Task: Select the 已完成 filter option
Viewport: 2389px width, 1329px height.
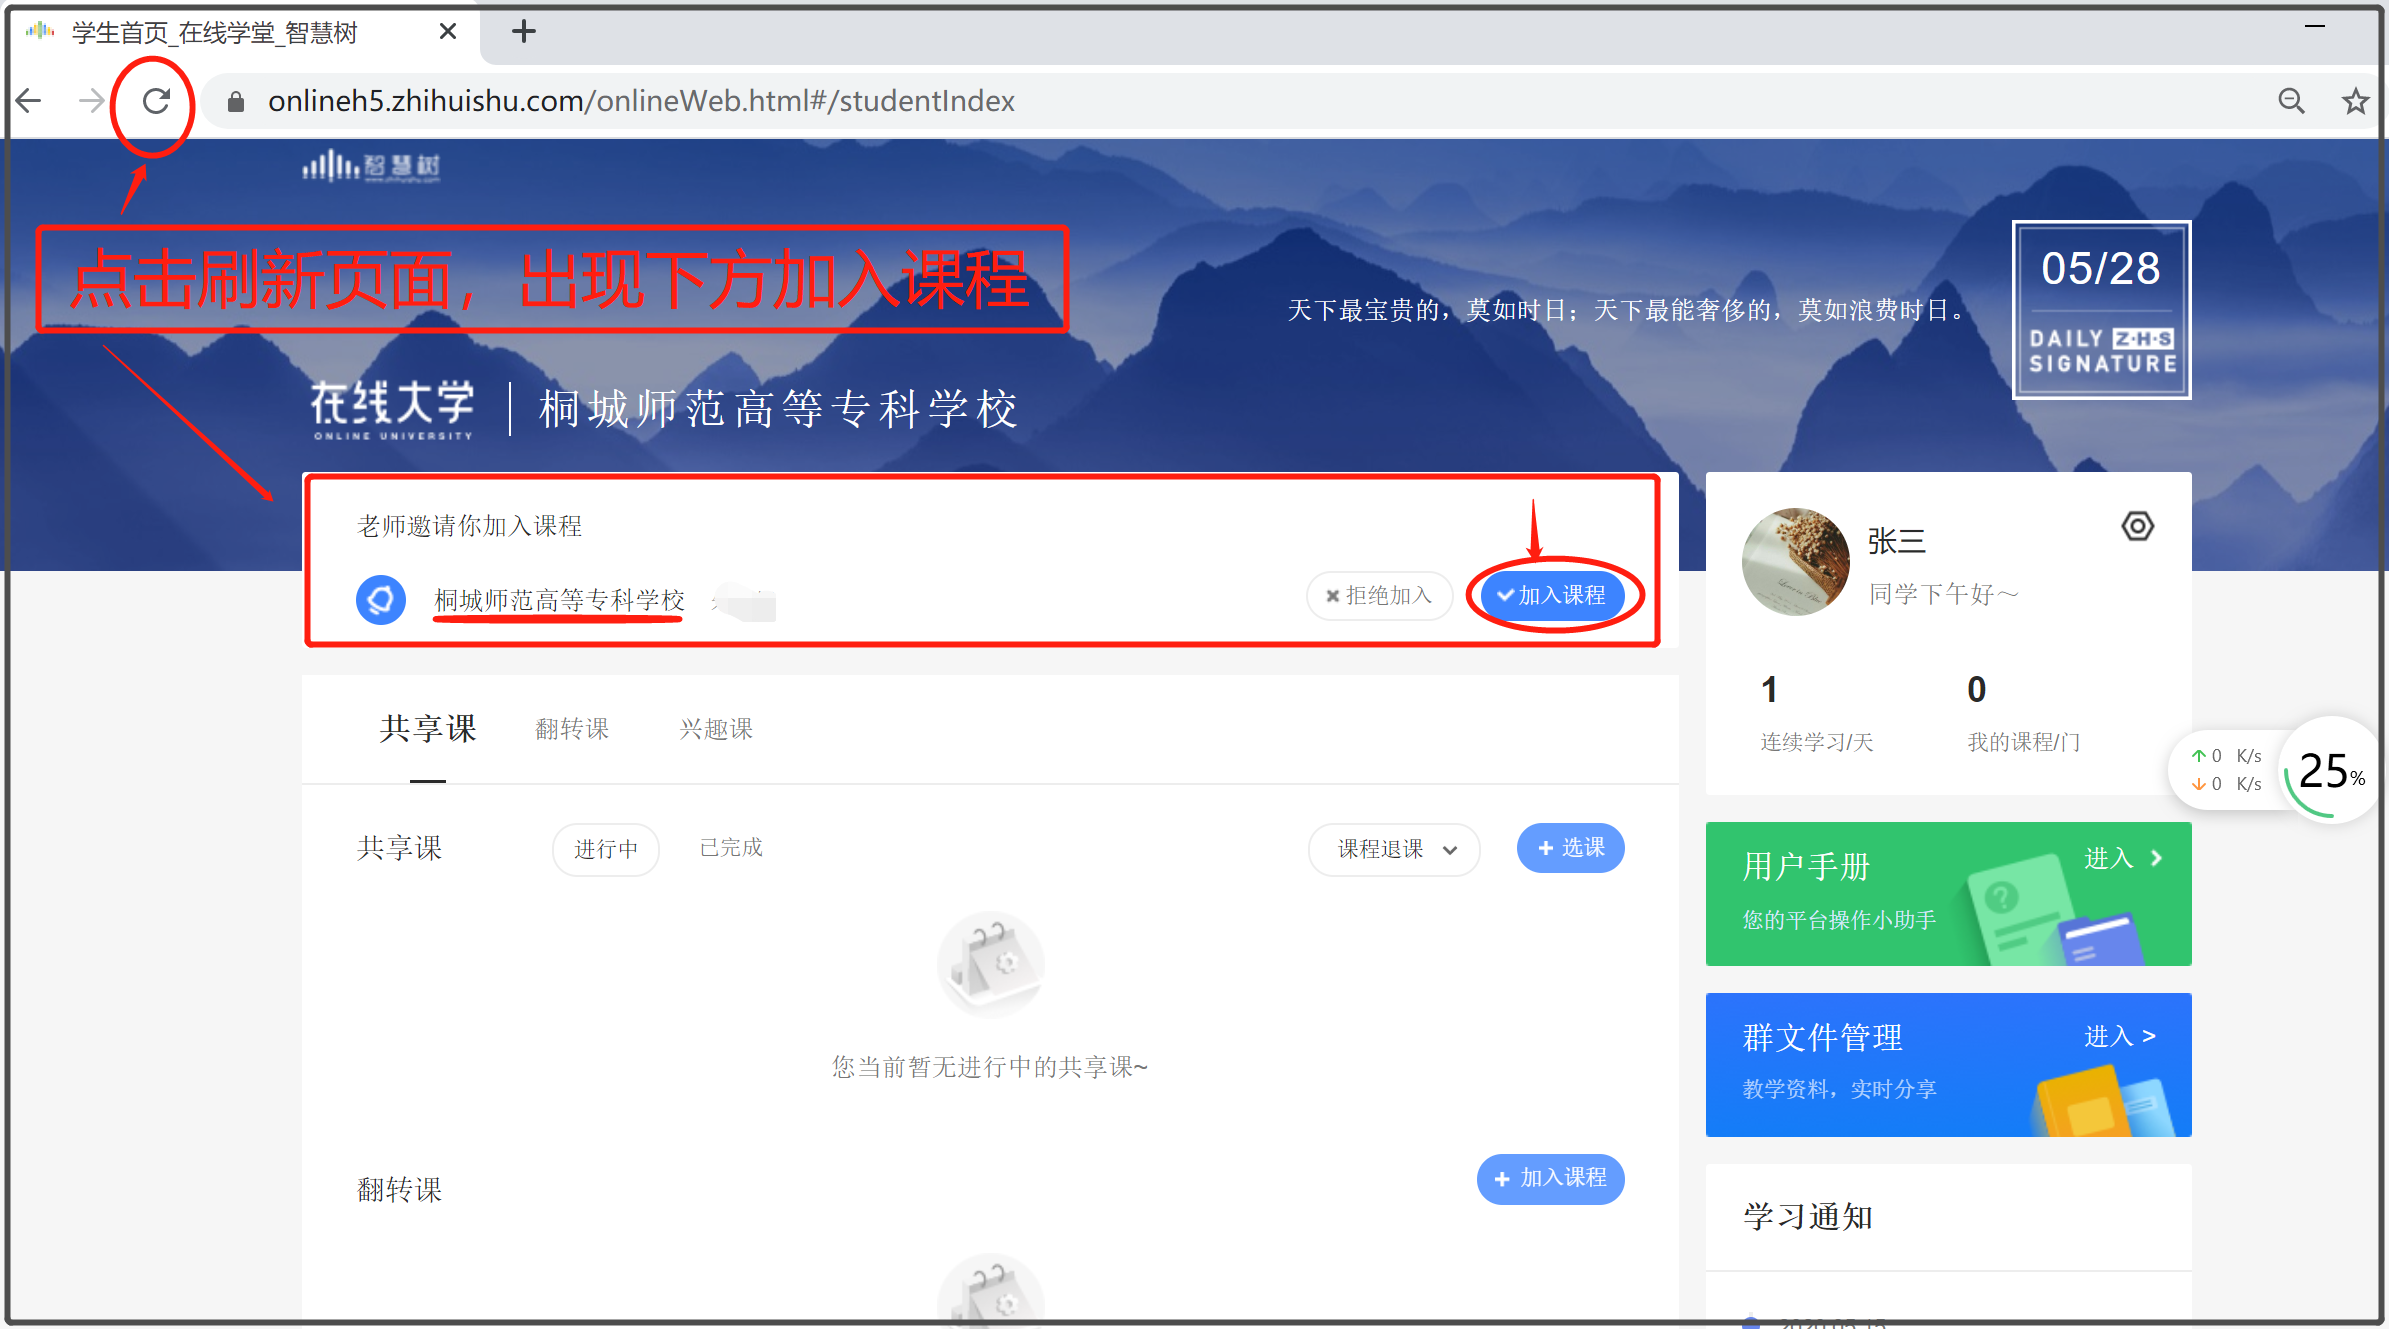Action: tap(731, 848)
